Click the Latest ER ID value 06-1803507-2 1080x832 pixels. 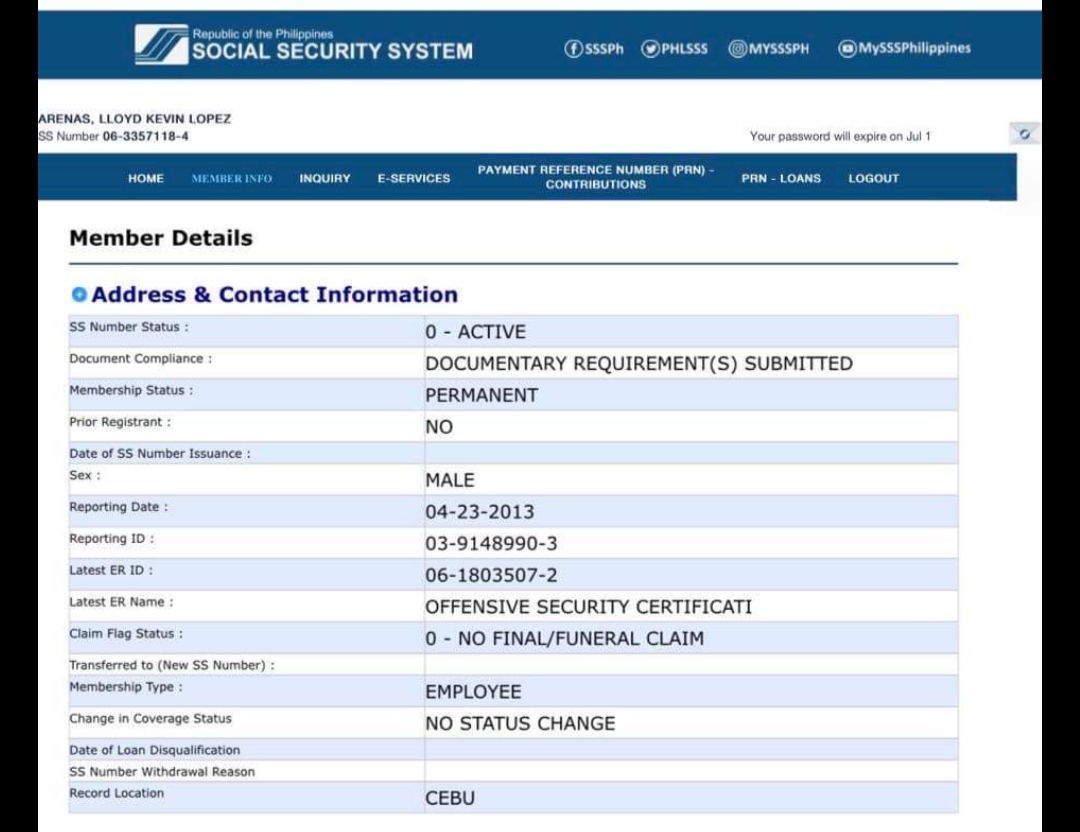[x=491, y=575]
